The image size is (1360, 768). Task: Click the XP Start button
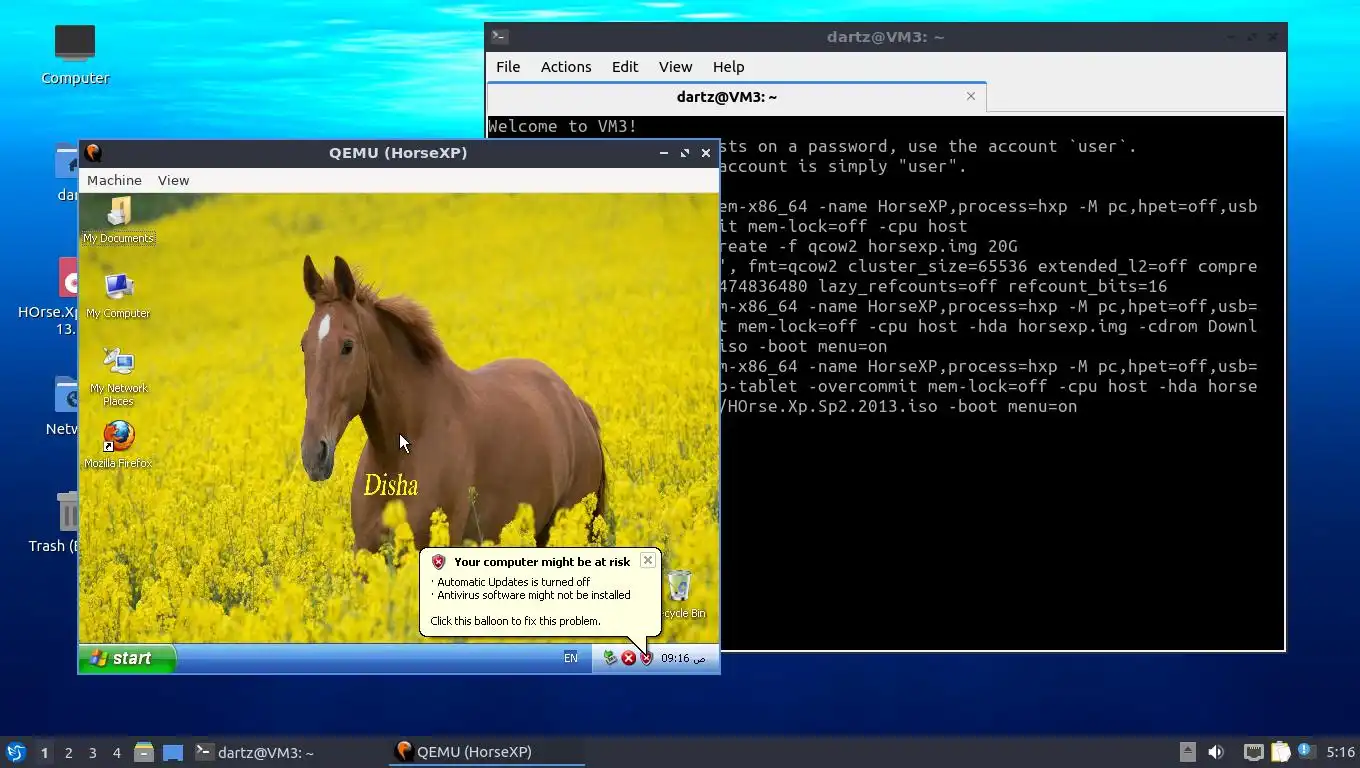[x=128, y=658]
